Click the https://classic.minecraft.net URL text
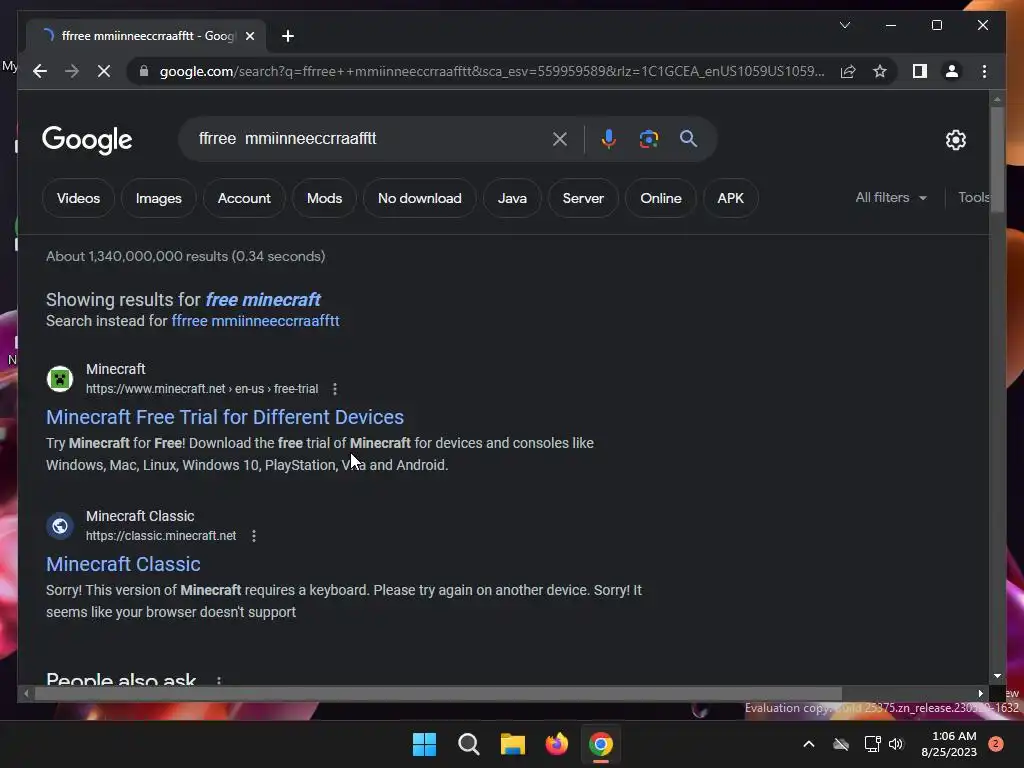1024x768 pixels. click(161, 536)
